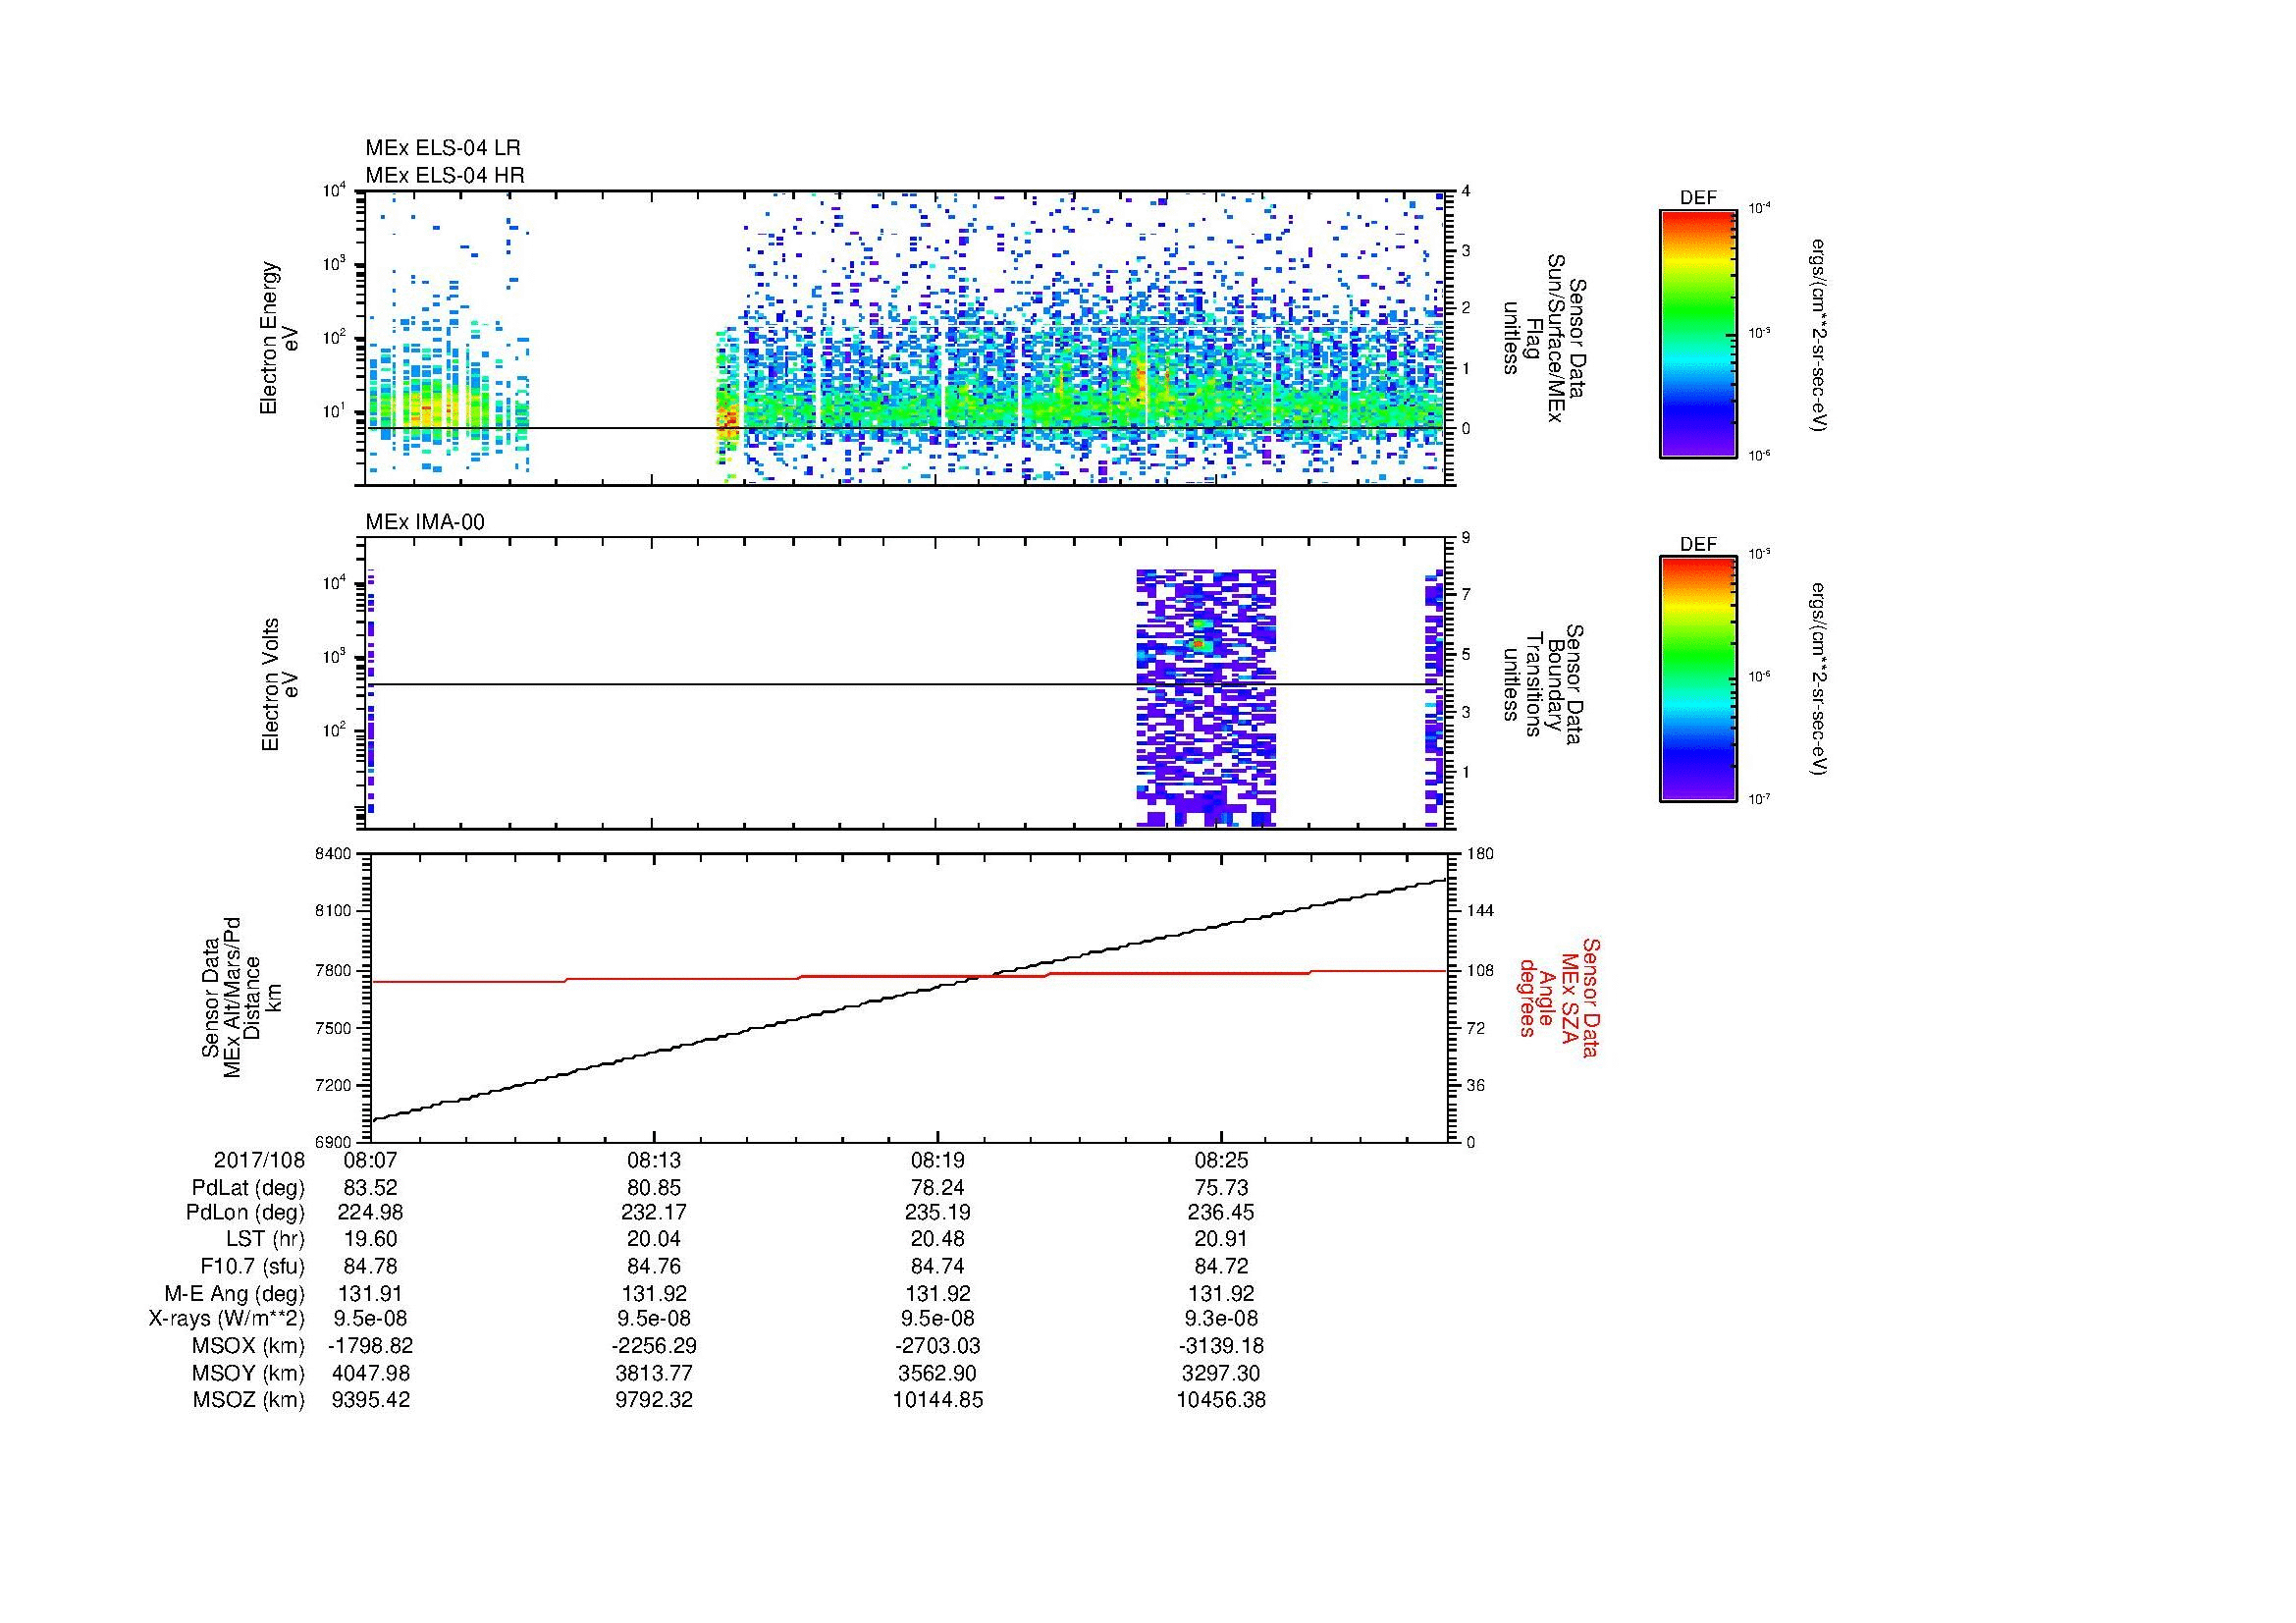2296x1623 pixels.
Task: Click the 08:13 time tick label
Action: point(654,1161)
